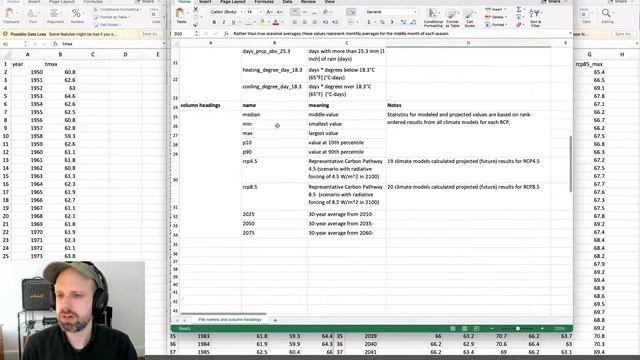
Task: Click the Insert cells button
Action: 494,9
